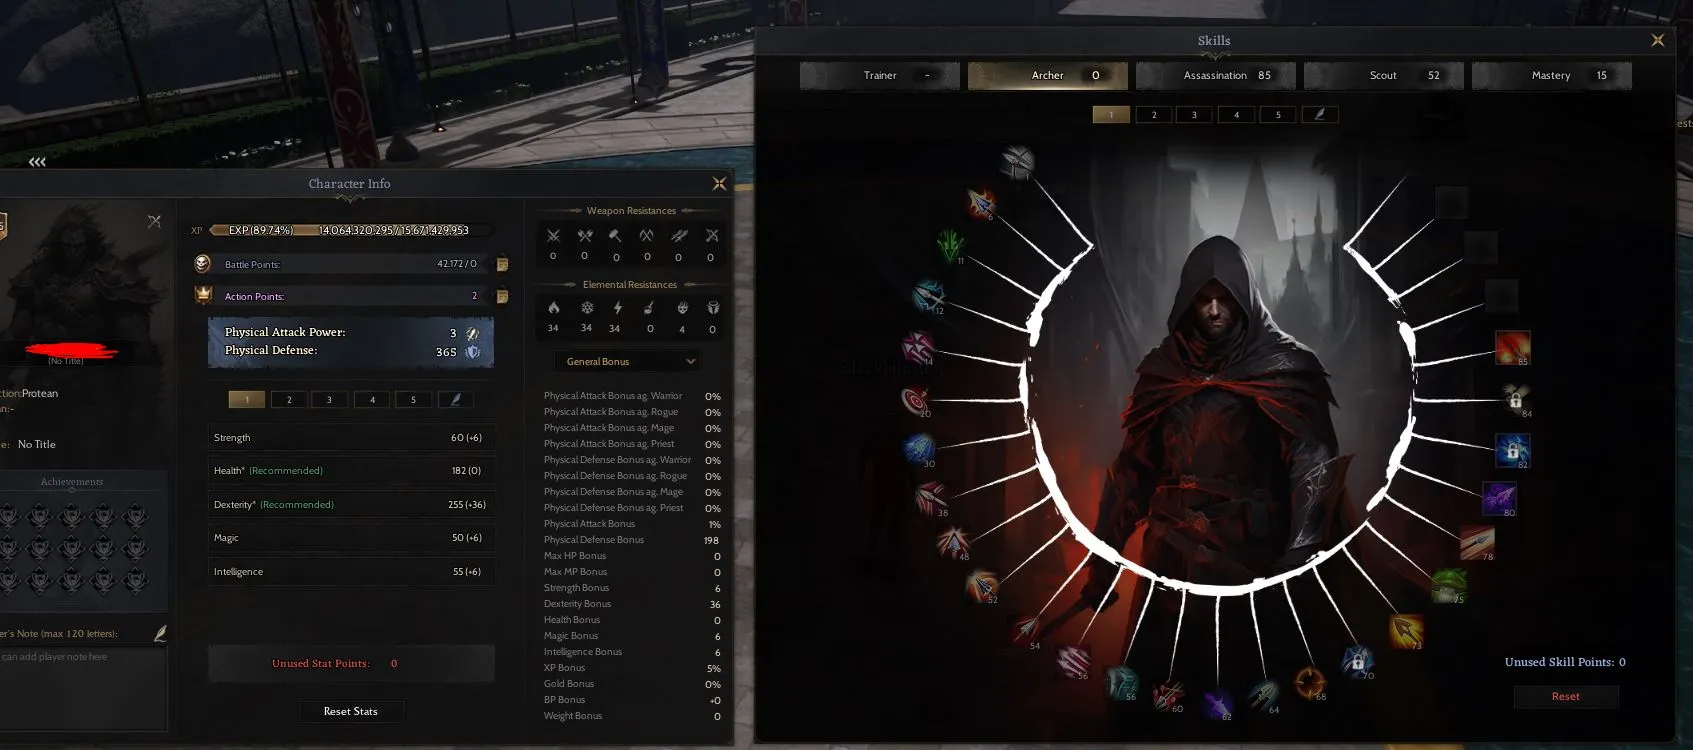
Task: Select the green level 11 skill icon
Action: point(950,245)
